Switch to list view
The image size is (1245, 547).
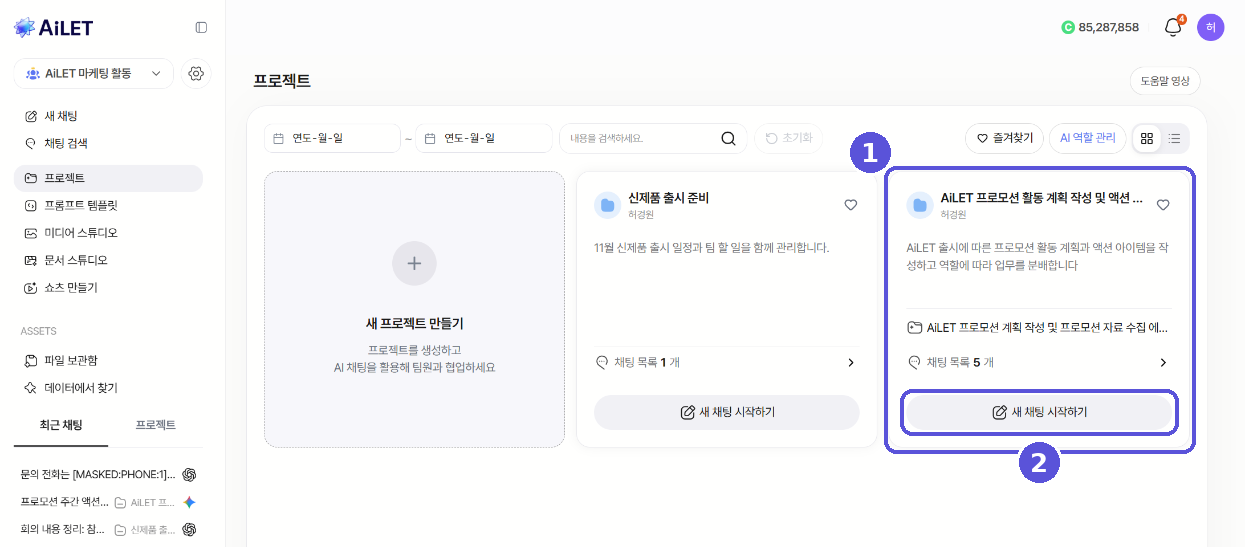[1174, 138]
